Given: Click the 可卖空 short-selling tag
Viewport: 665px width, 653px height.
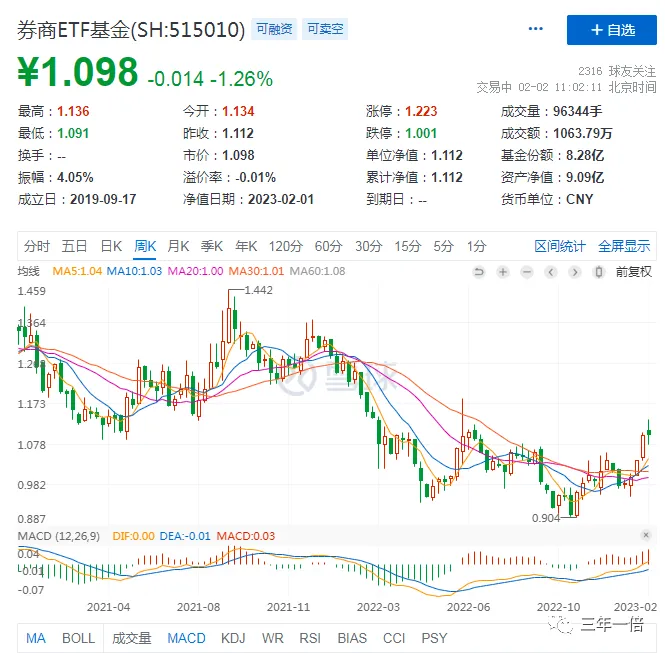Looking at the screenshot, I should tap(325, 29).
